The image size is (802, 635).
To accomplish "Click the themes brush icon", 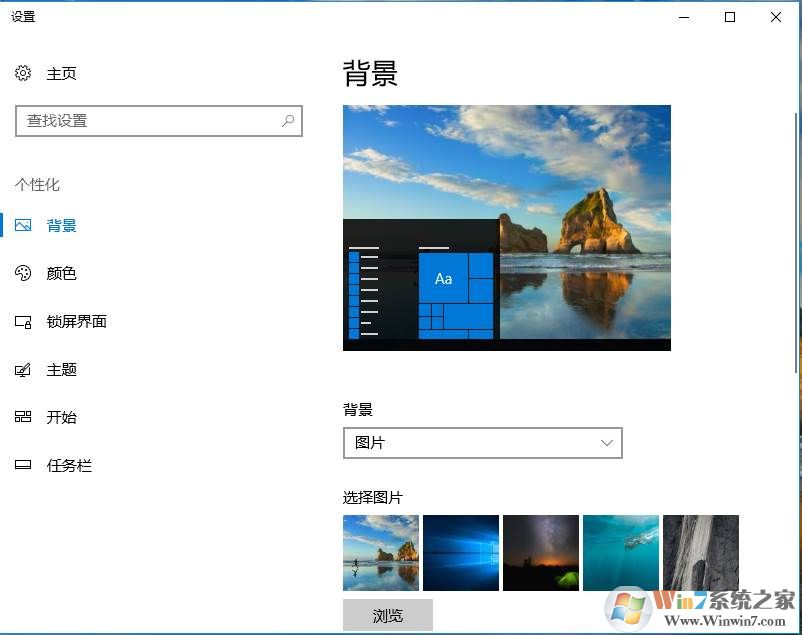I will [23, 370].
